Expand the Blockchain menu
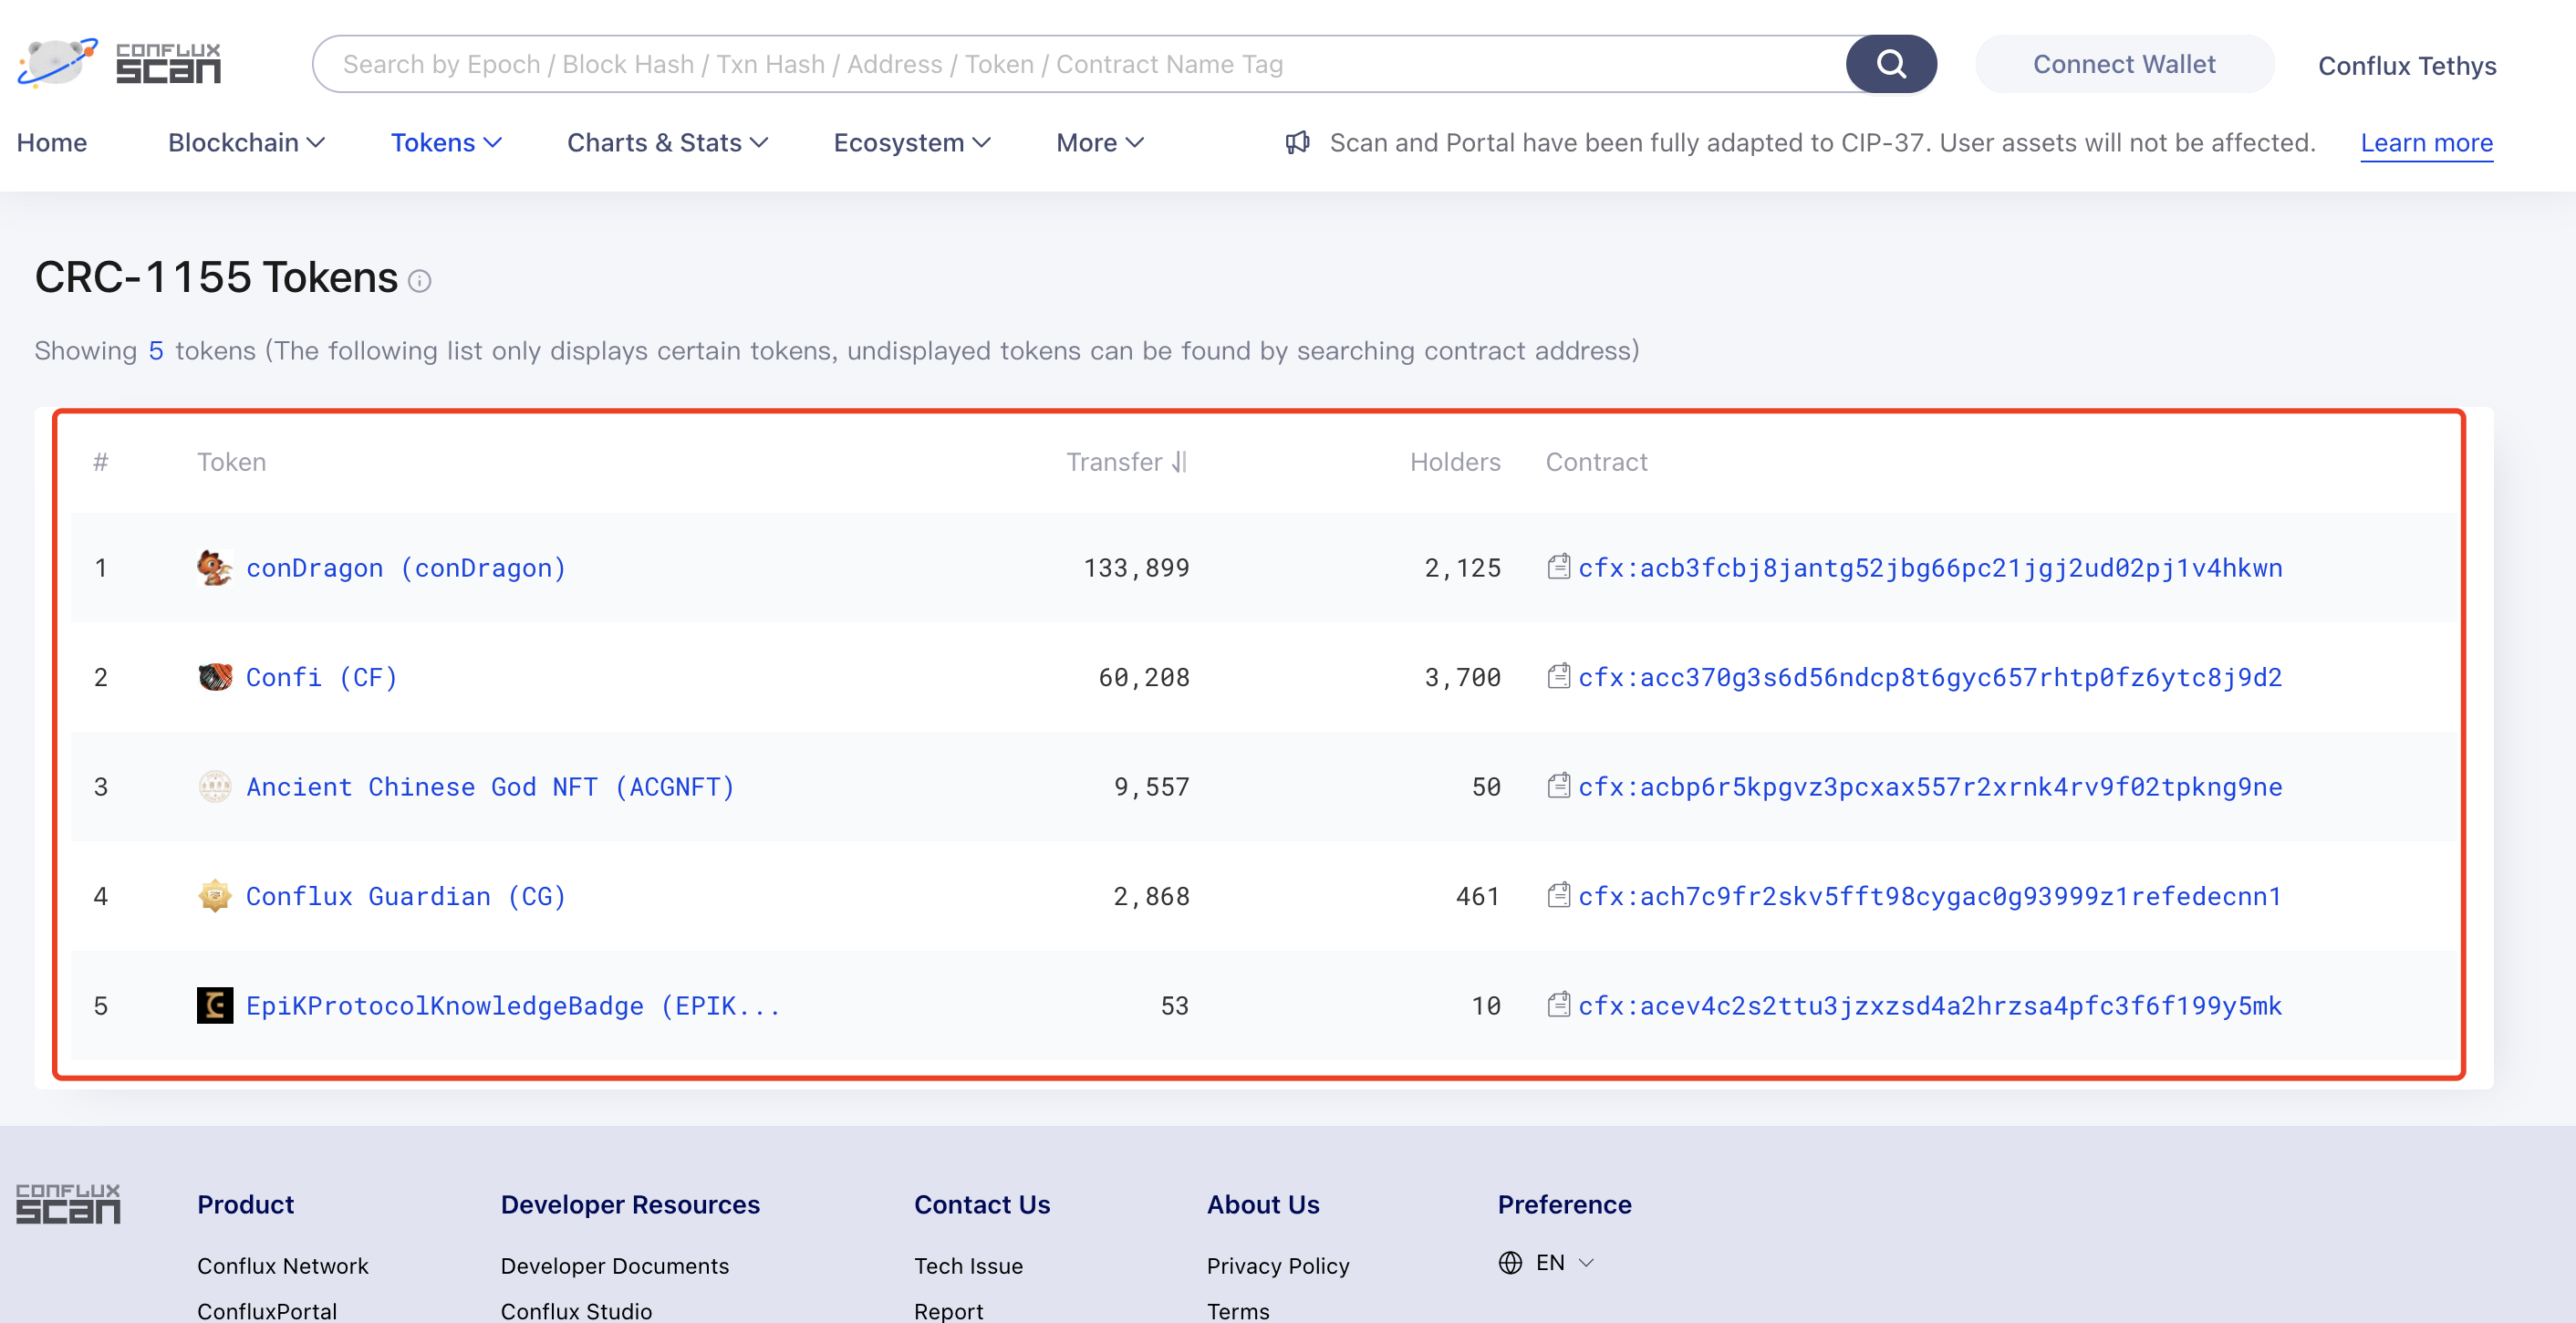Screen dimensions: 2576x1323 pyautogui.click(x=246, y=143)
